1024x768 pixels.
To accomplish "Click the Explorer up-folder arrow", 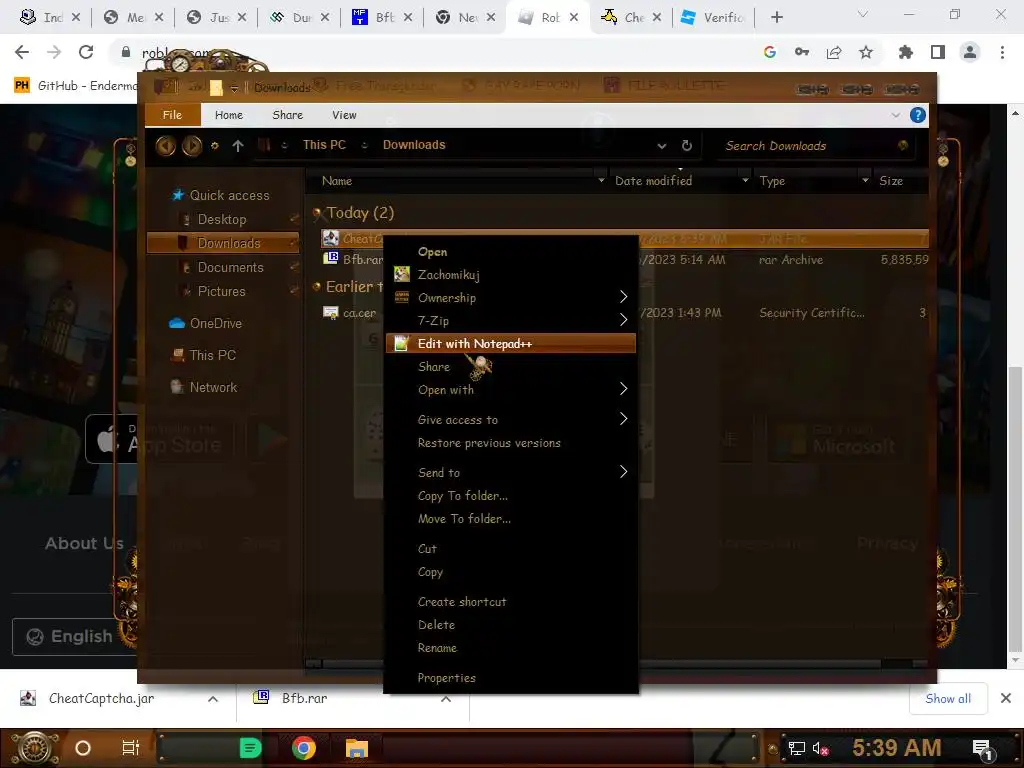I will [238, 146].
